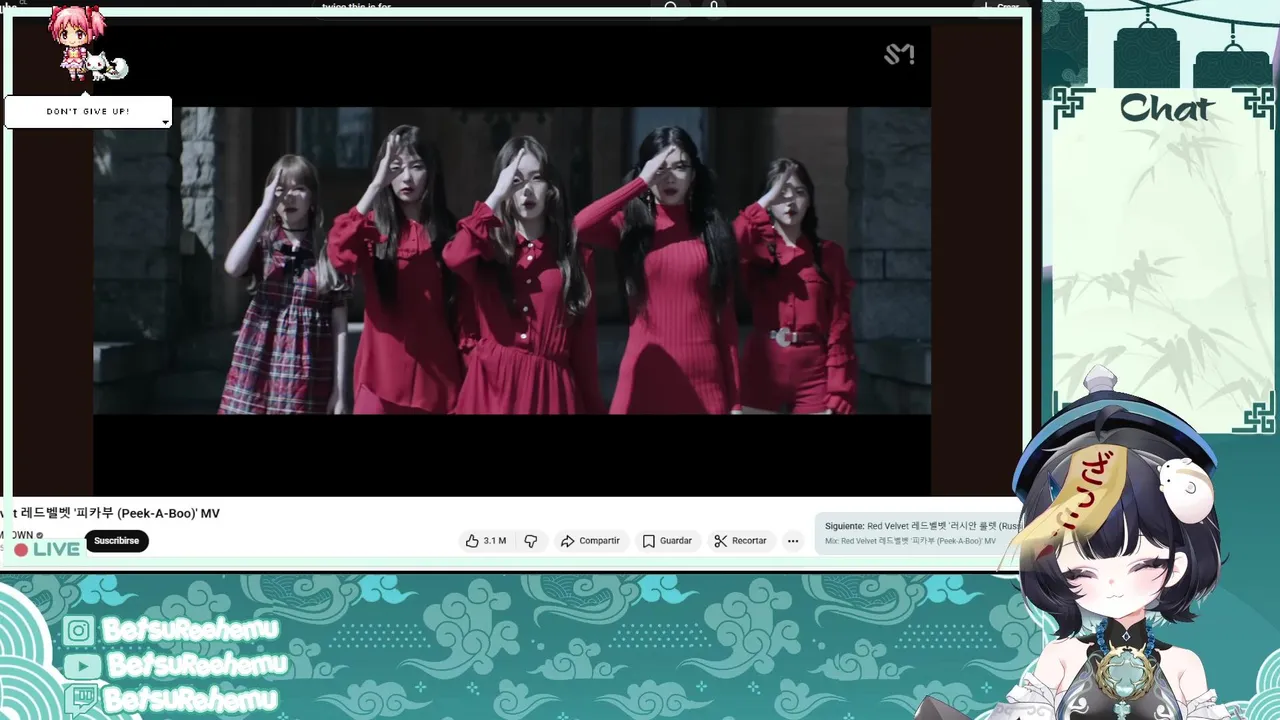The width and height of the screenshot is (1280, 720).
Task: Click the Twitch icon in the overlay
Action: (80, 700)
